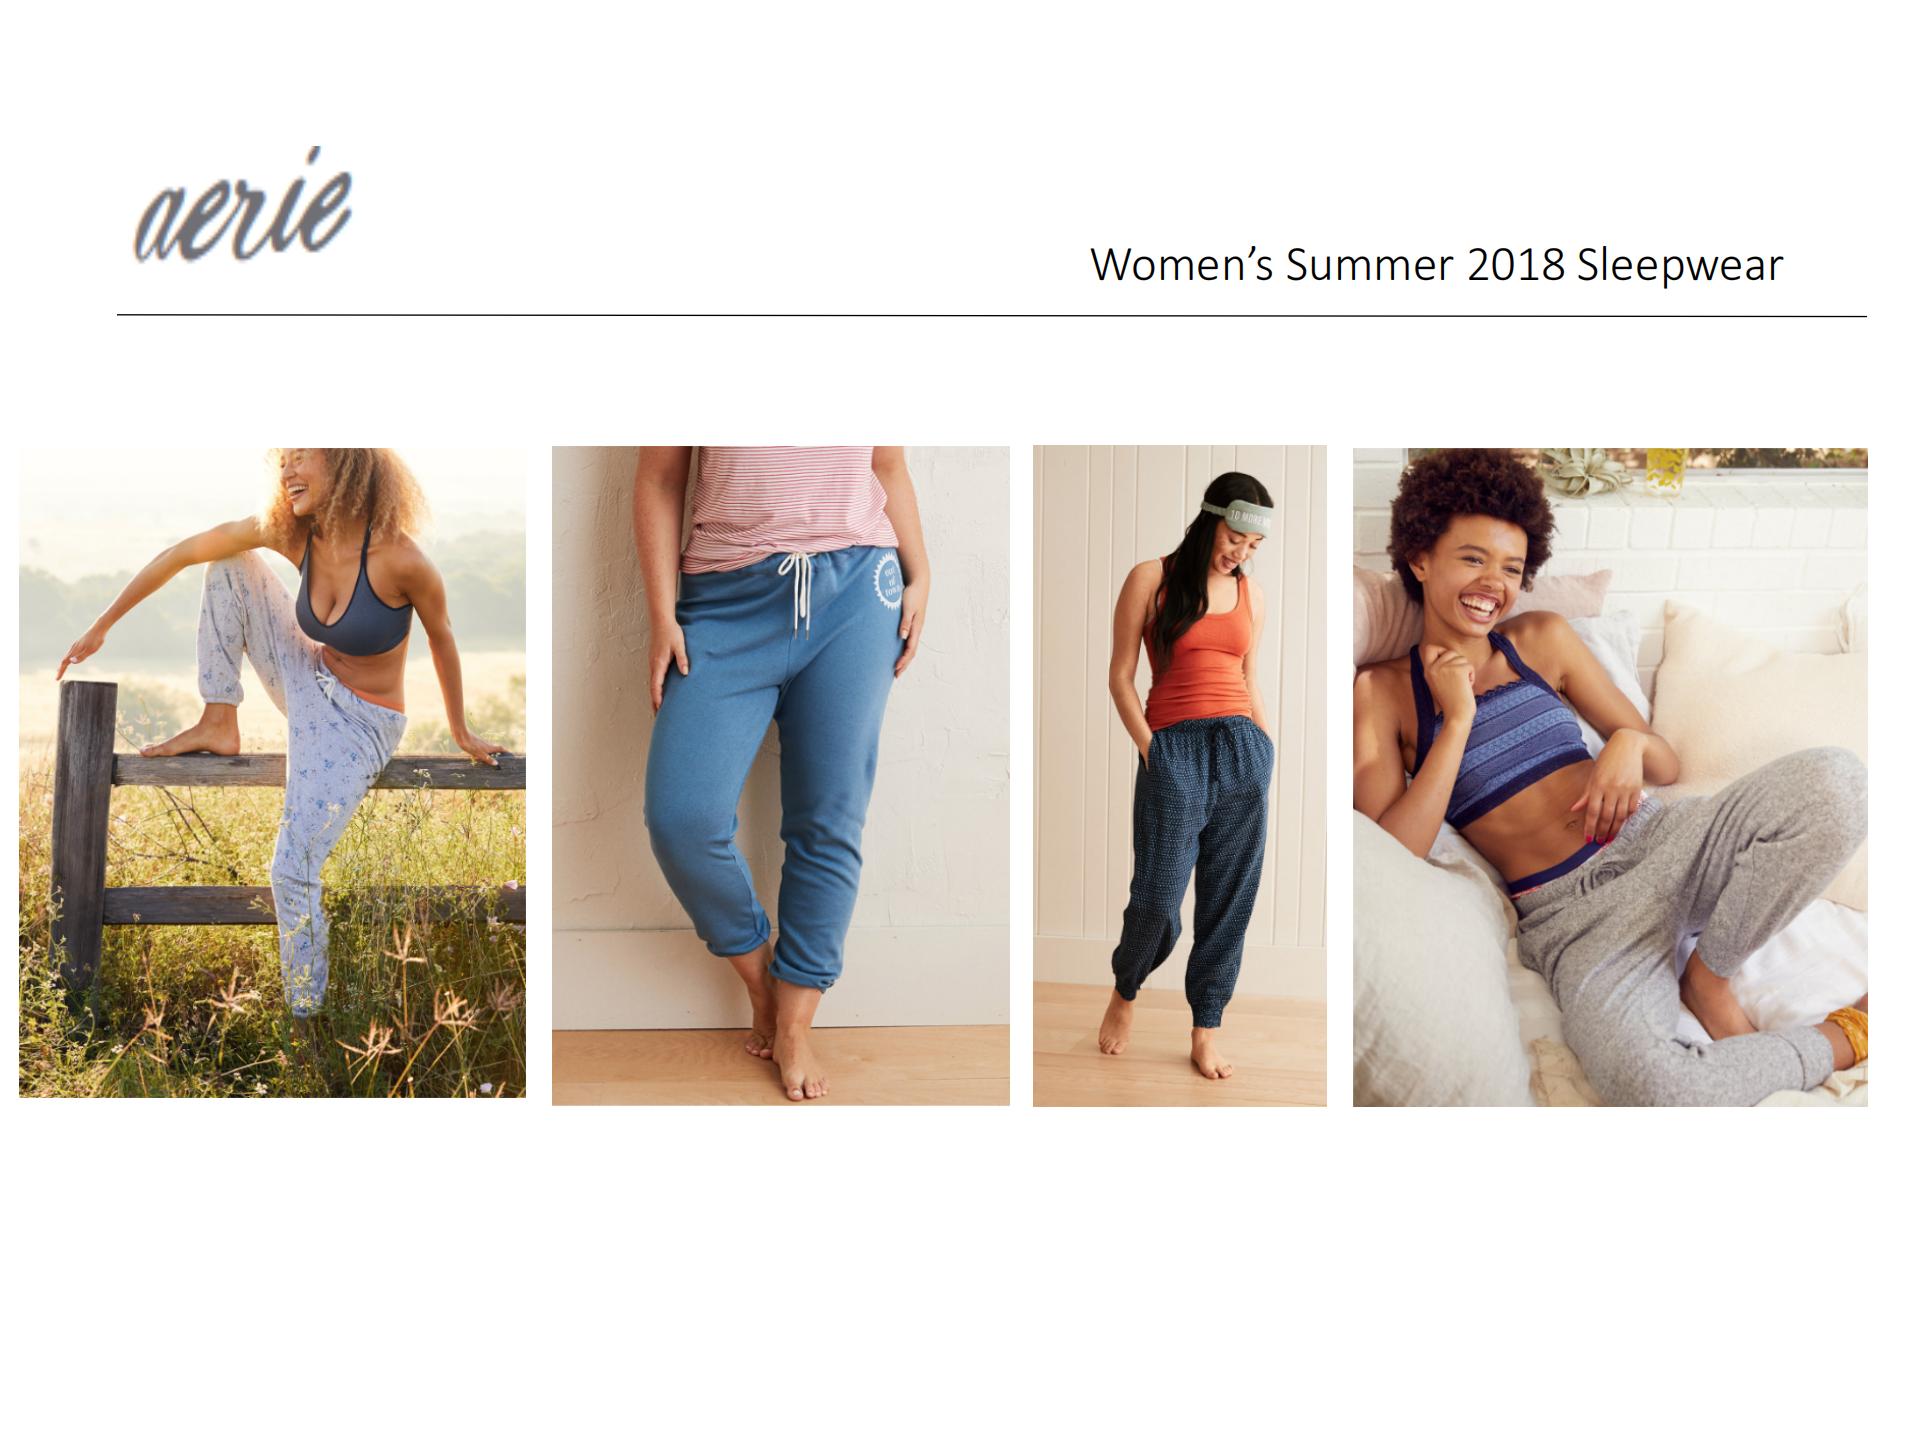This screenshot has width=1920, height=1440.
Task: Select the blue sweatpants photo
Action: coord(781,775)
